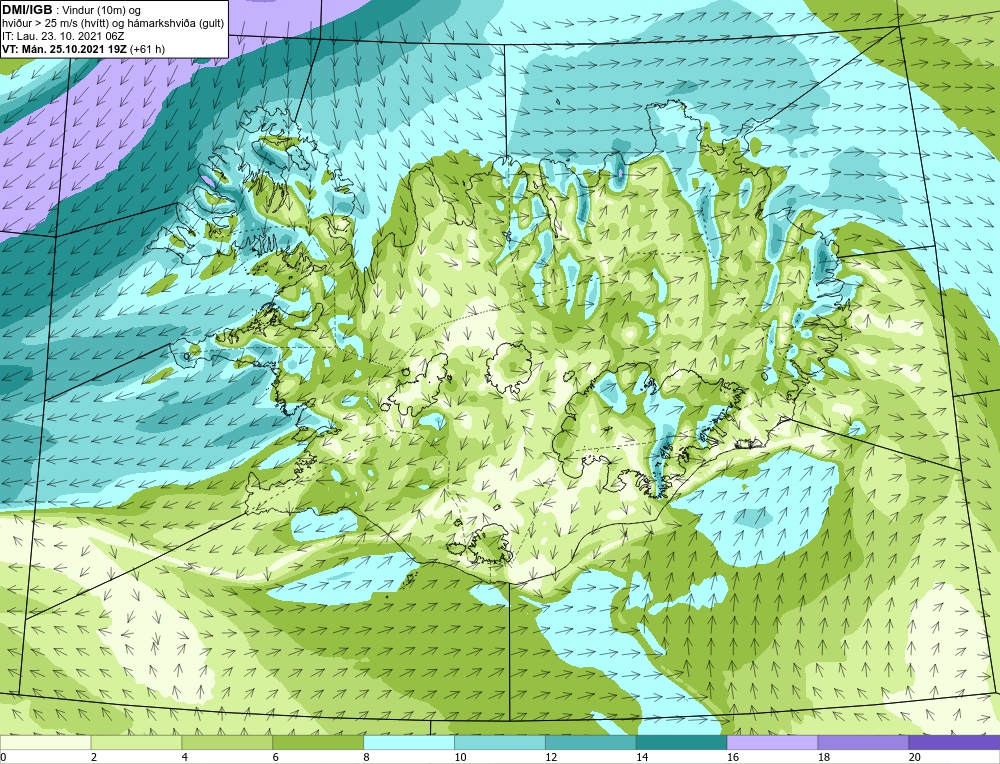The image size is (1000, 764).
Task: Click the 8–10 m/s pale cyan swatch
Action: (x=409, y=742)
